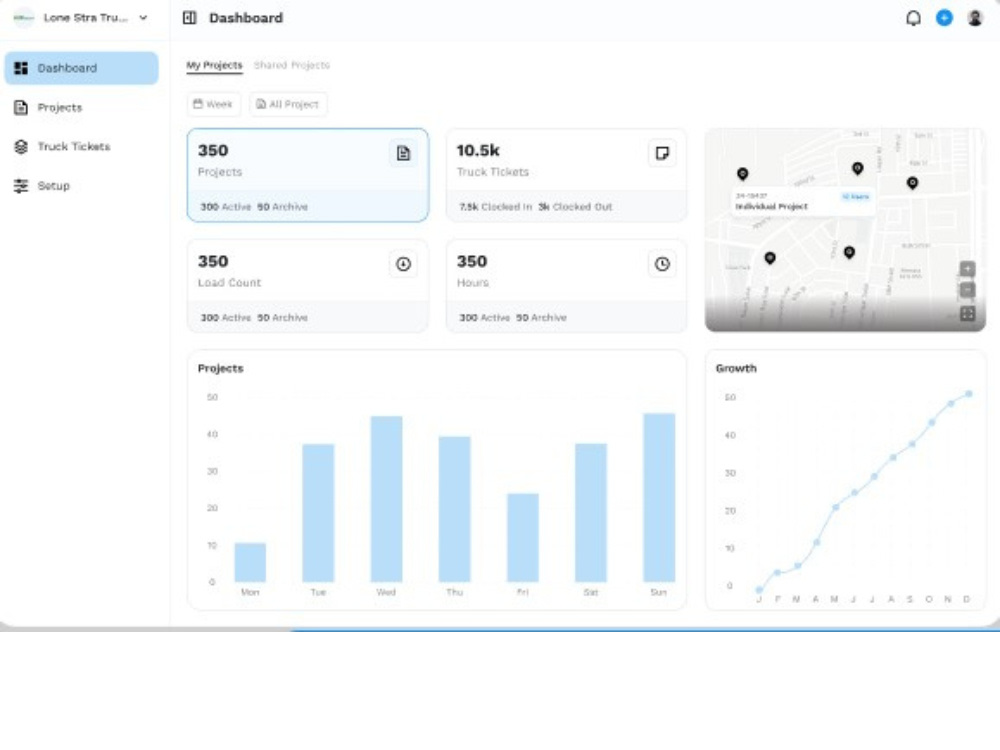Click the Projects chart title
This screenshot has height=750, width=1000.
tap(221, 369)
